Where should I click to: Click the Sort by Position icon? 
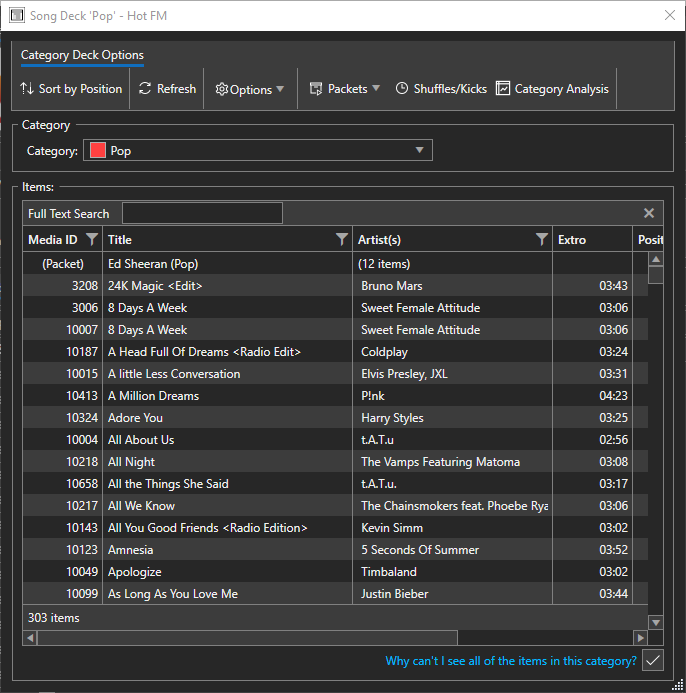[x=27, y=89]
